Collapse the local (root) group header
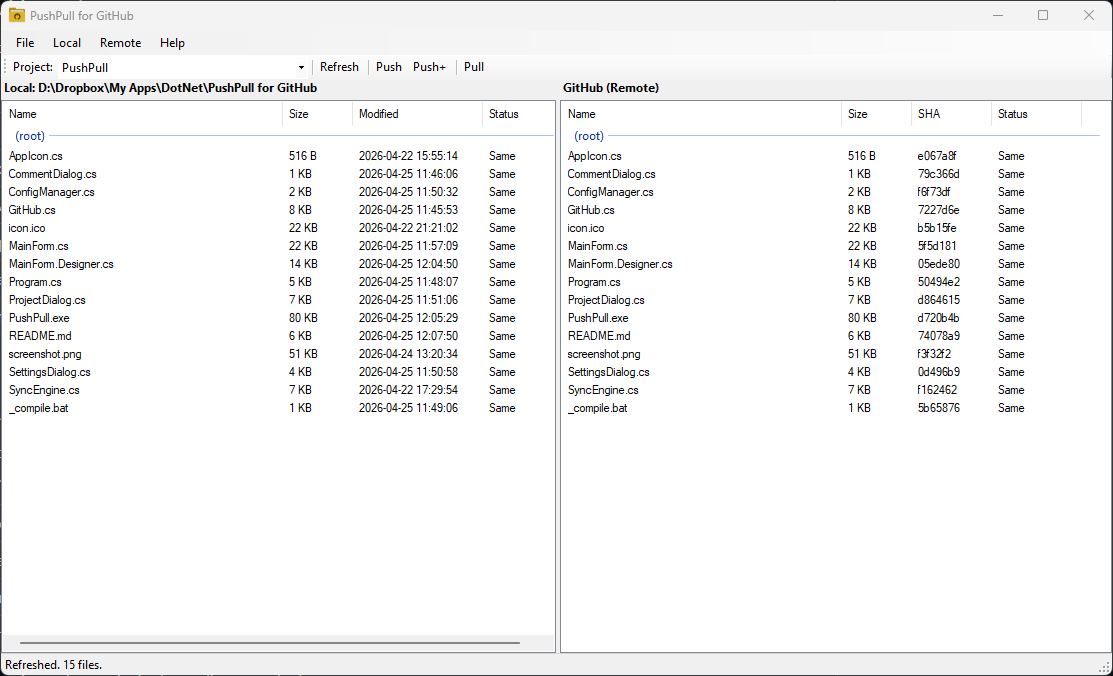The width and height of the screenshot is (1113, 676). pos(30,136)
